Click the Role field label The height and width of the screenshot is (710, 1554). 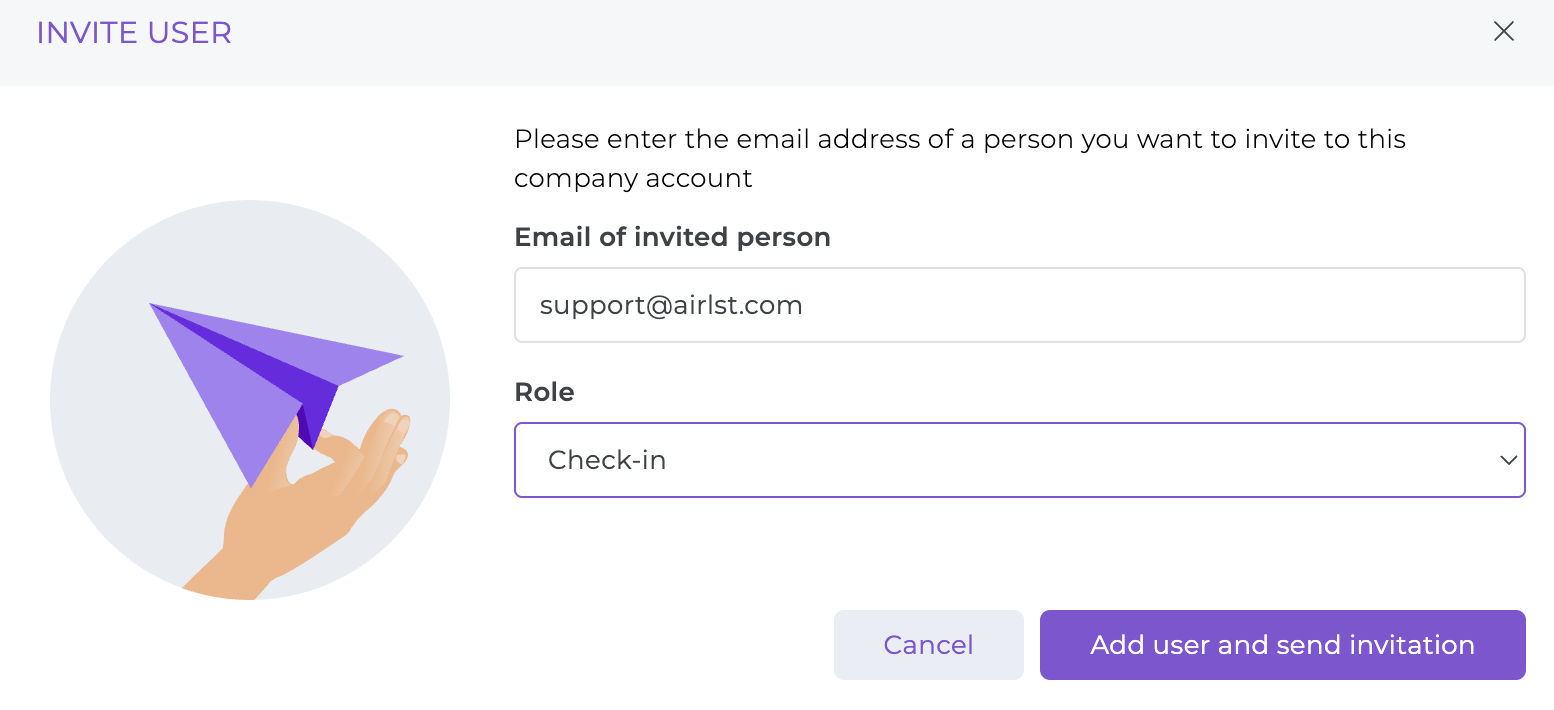(544, 392)
